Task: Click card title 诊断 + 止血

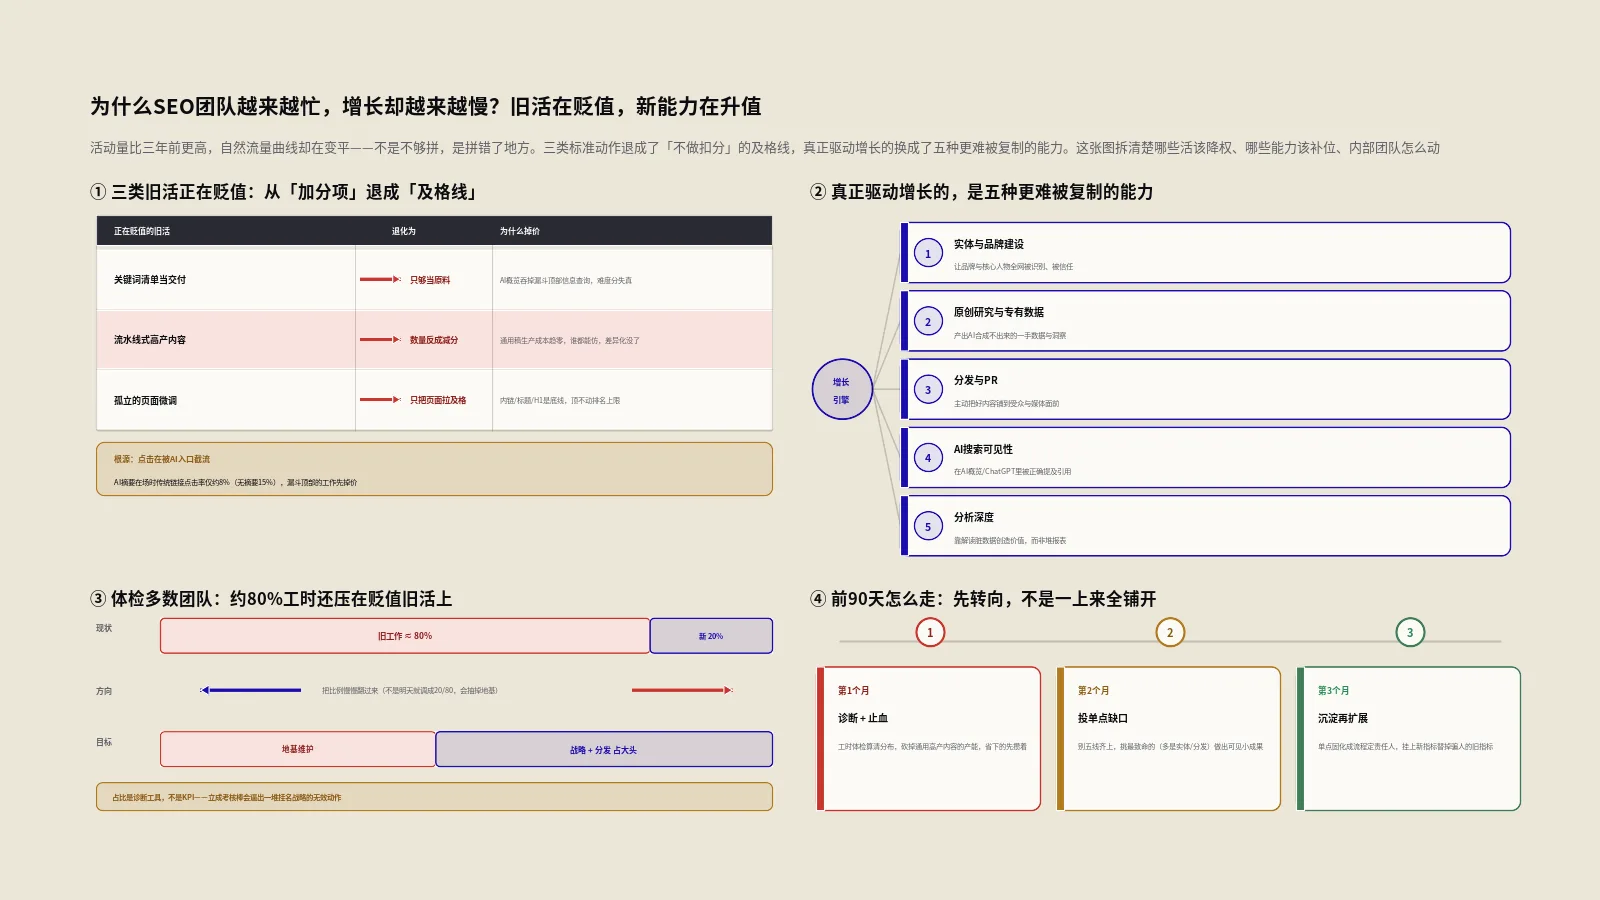Action: click(863, 718)
